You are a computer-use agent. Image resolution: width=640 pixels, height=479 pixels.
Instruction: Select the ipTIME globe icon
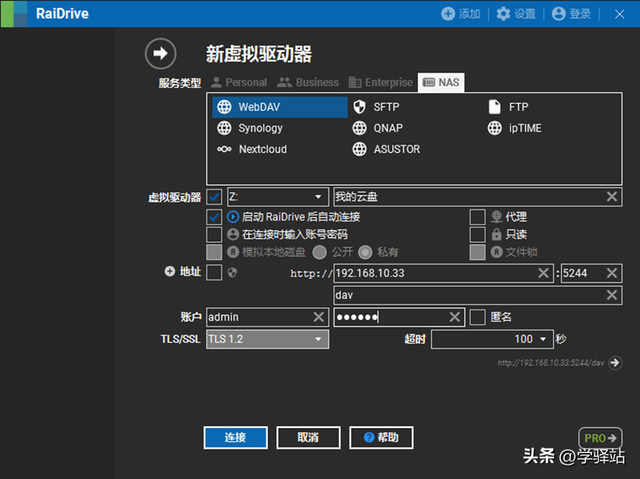pyautogui.click(x=494, y=128)
